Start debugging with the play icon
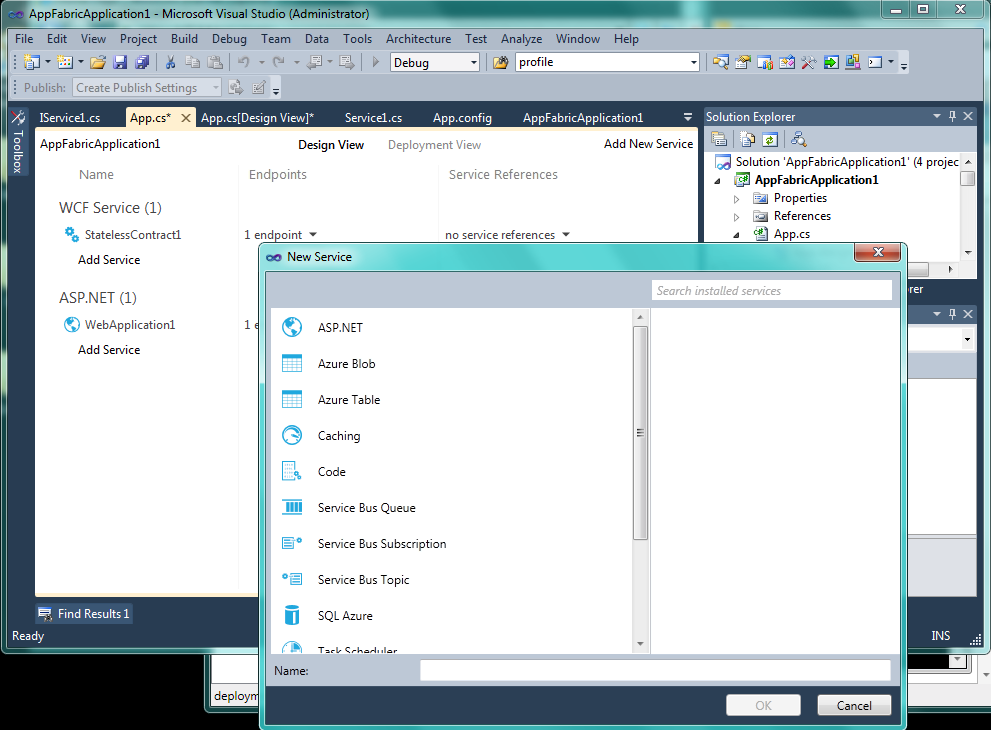 coord(375,62)
